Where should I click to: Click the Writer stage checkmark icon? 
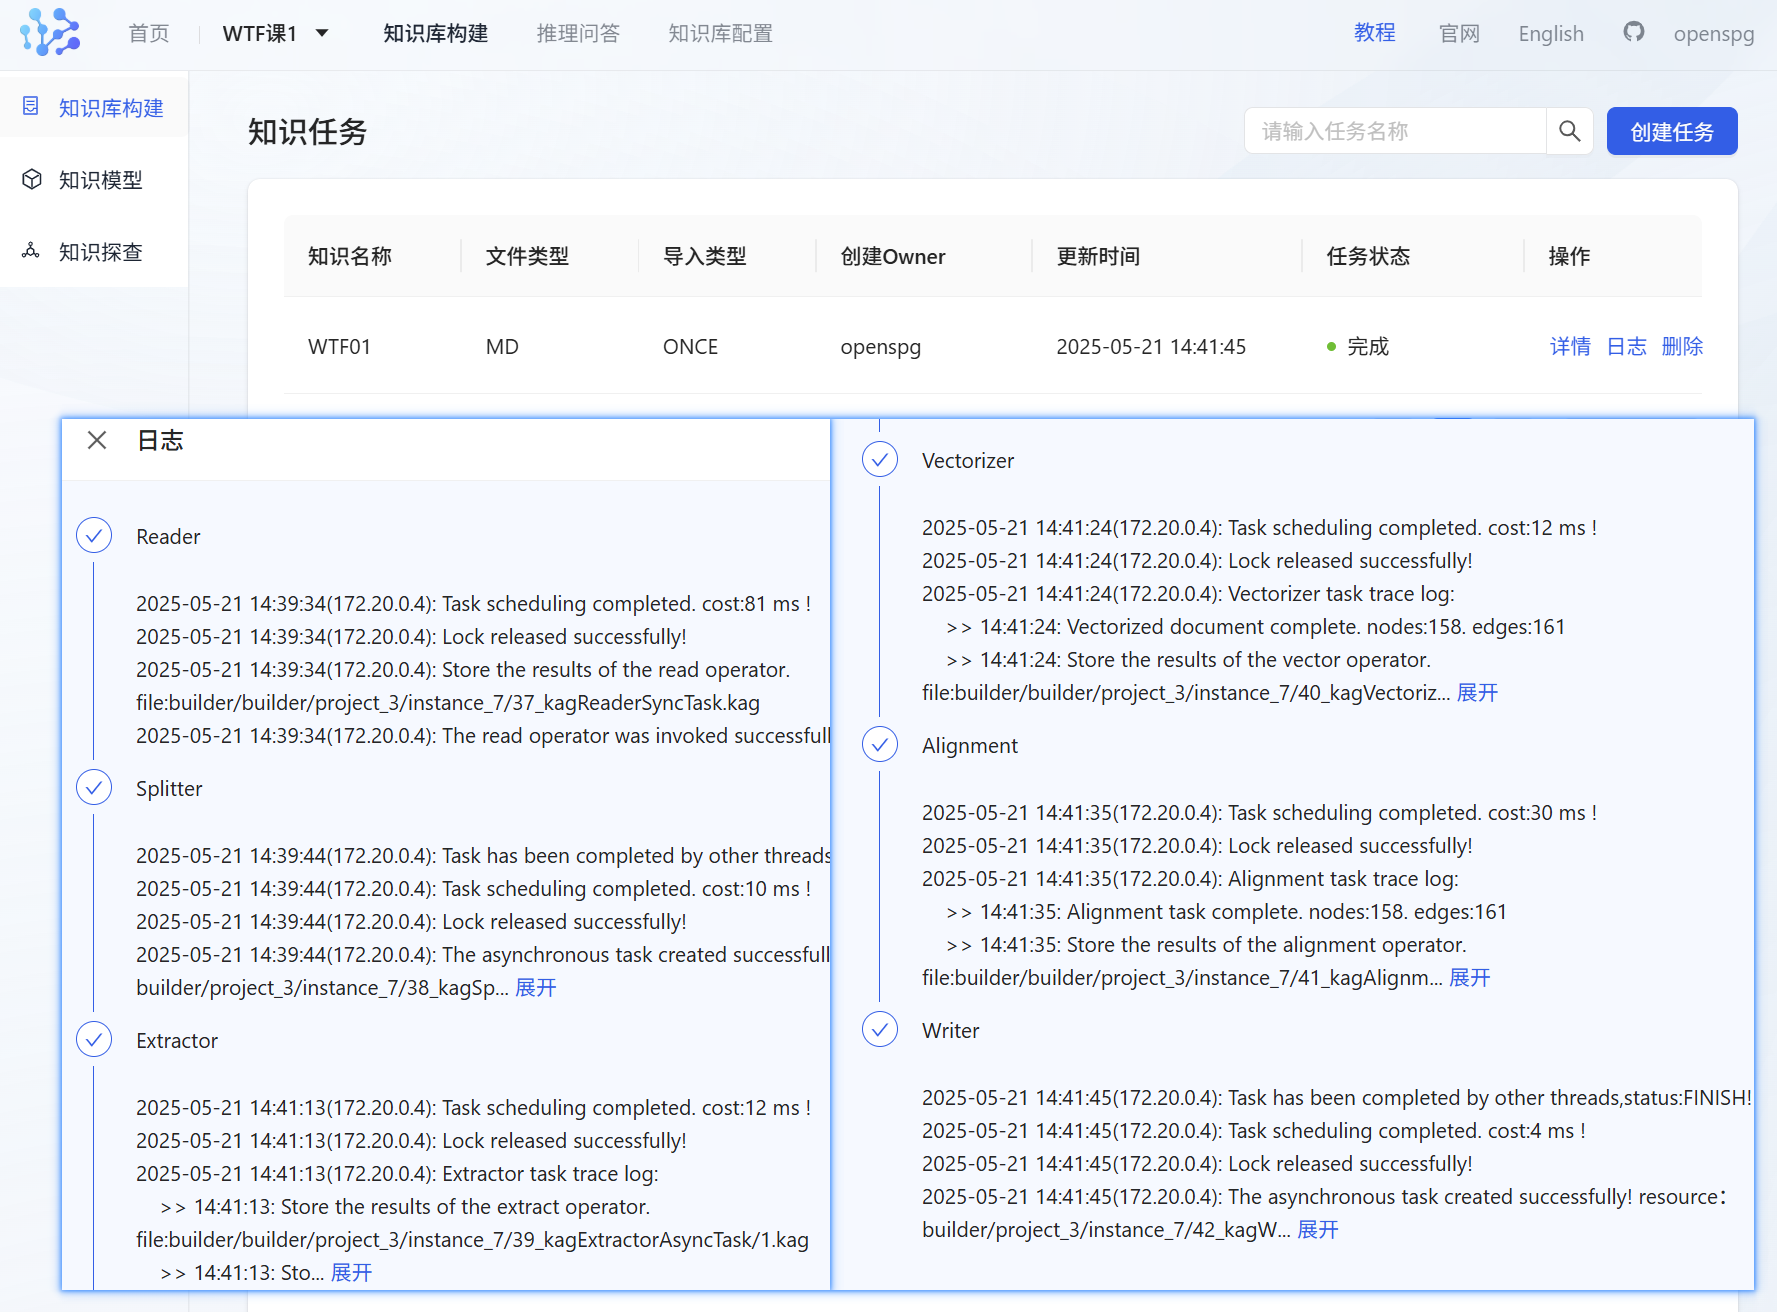(x=880, y=1029)
